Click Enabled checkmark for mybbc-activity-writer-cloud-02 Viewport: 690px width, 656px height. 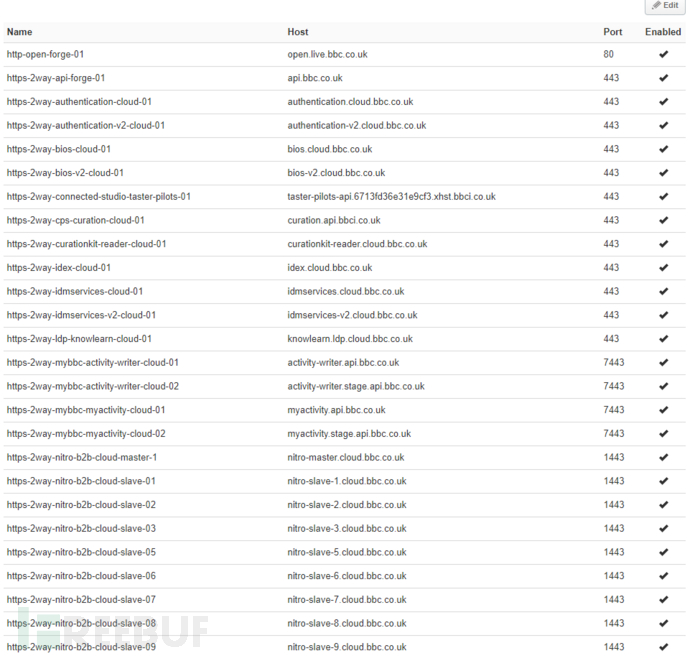(664, 386)
